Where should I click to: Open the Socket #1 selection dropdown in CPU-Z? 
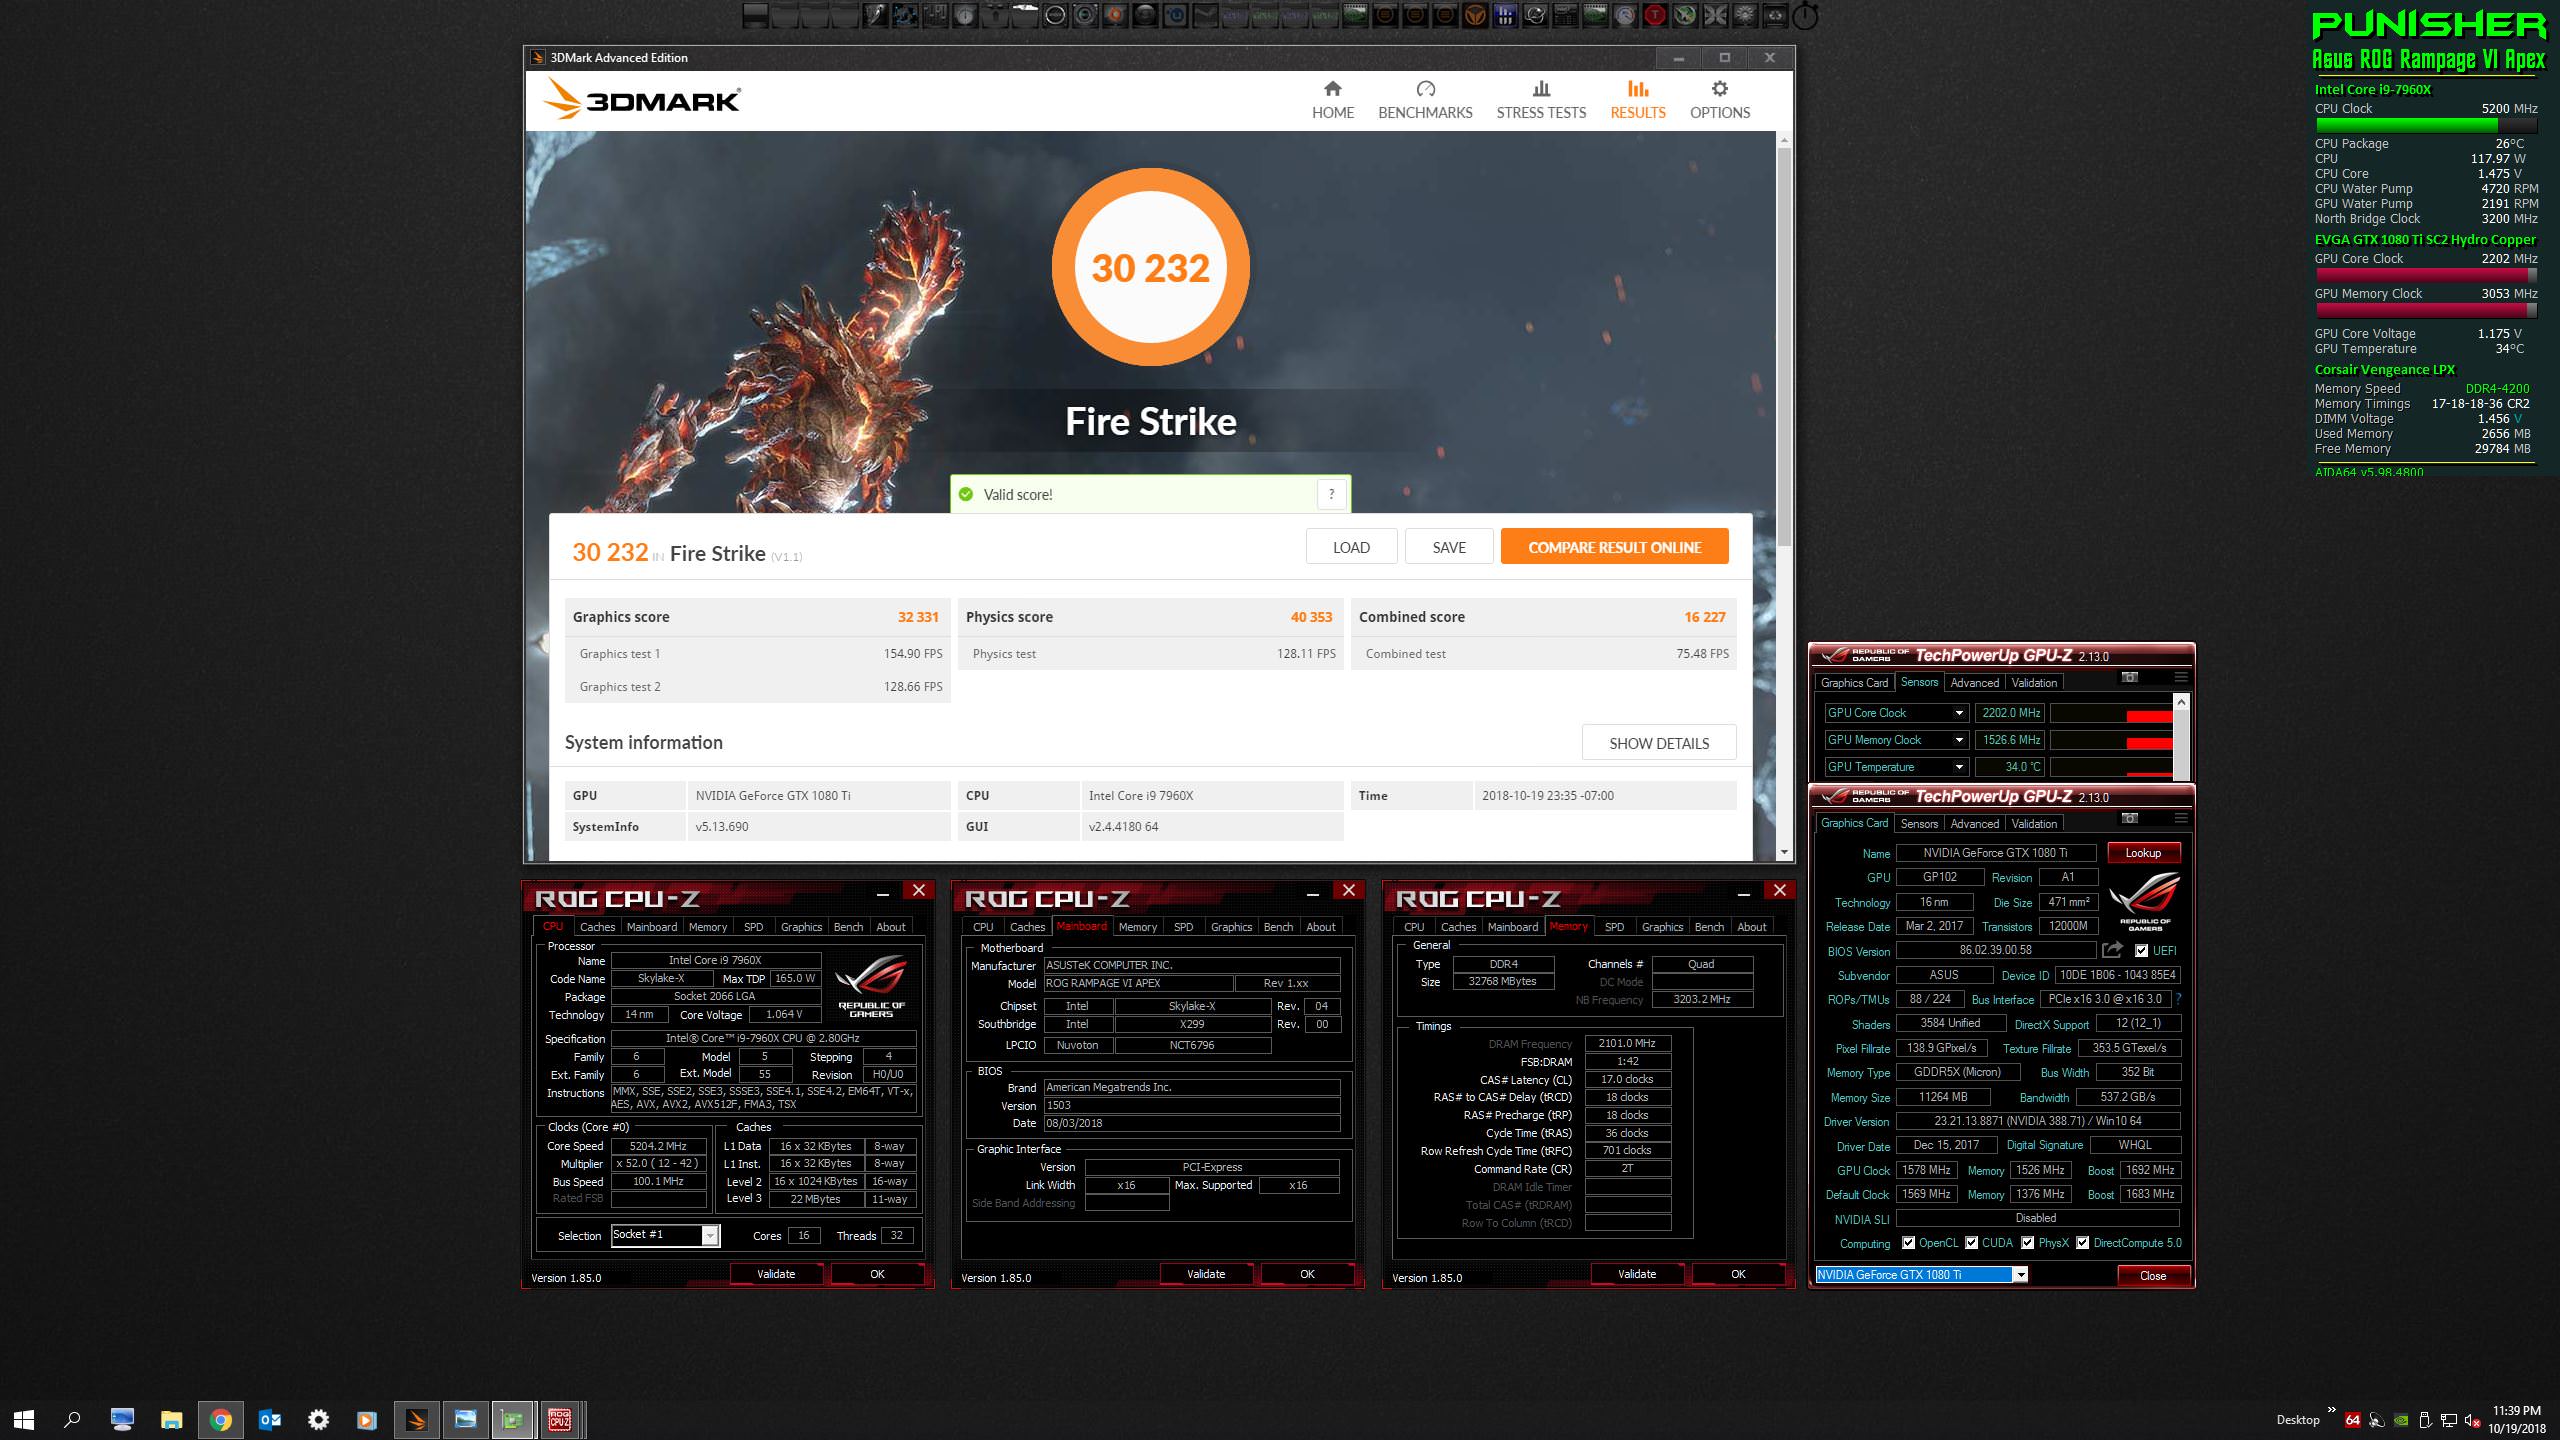[x=709, y=1236]
